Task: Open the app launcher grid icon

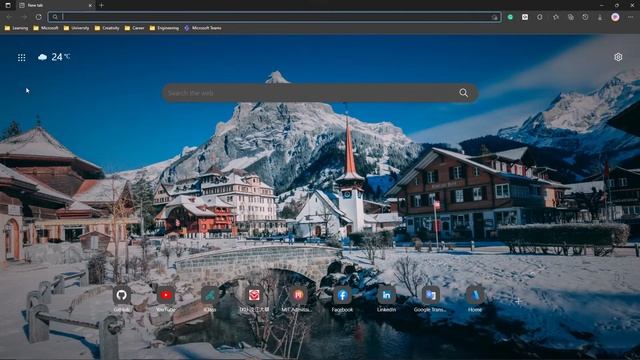Action: click(22, 58)
